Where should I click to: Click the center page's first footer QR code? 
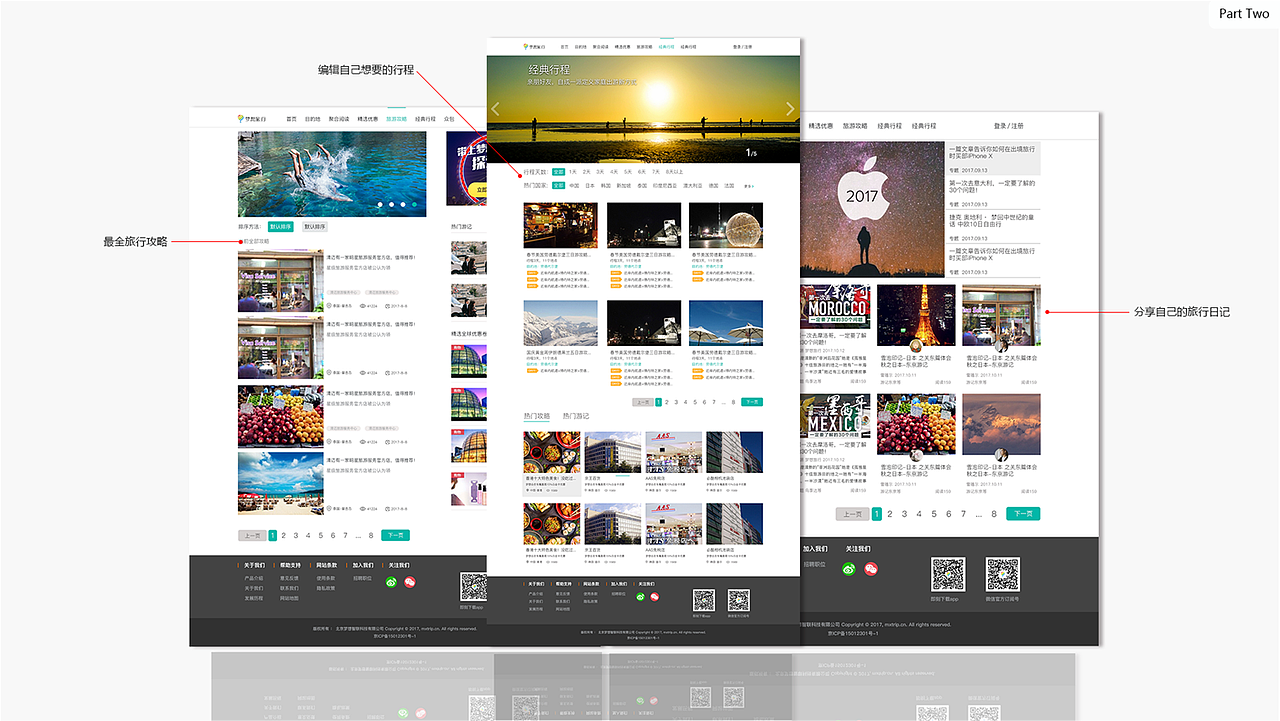[x=704, y=600]
